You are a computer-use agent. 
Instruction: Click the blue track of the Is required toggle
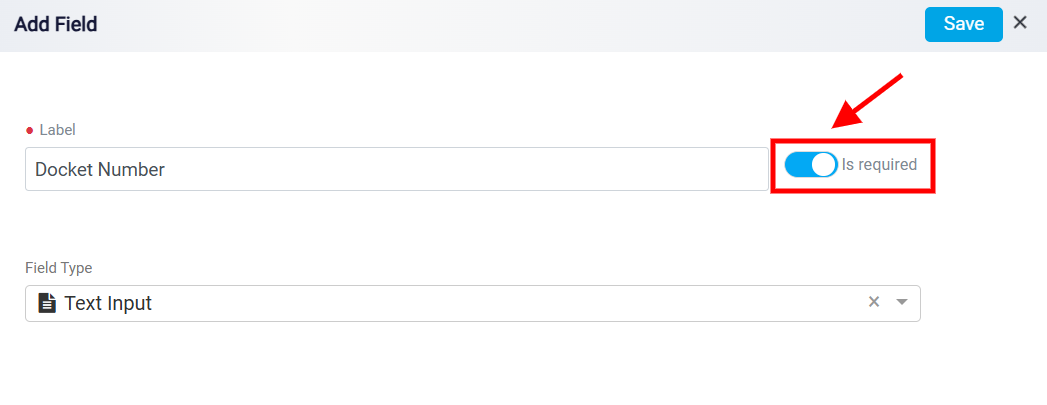coord(797,165)
